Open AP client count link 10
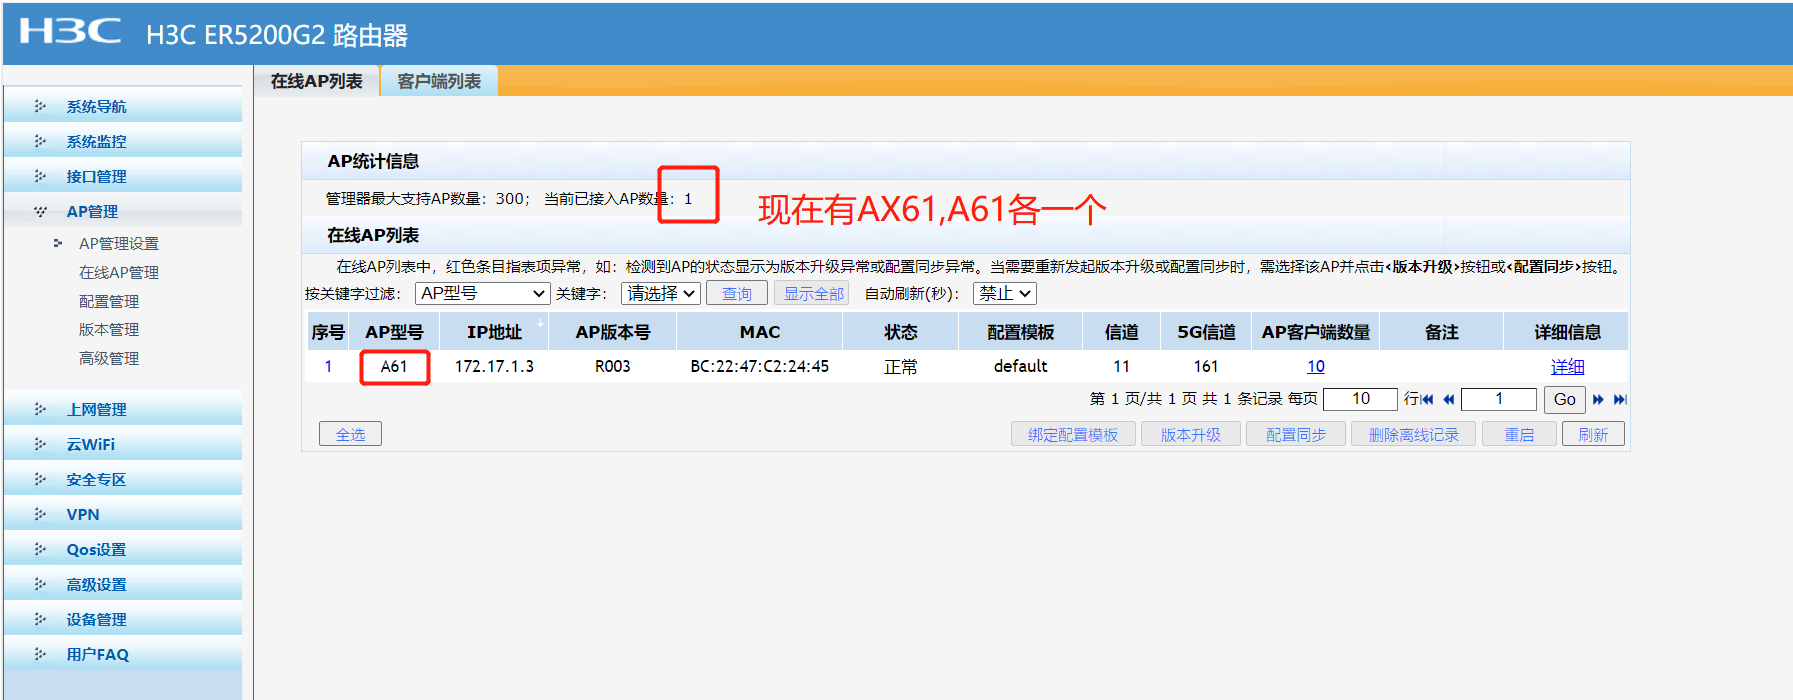This screenshot has width=1793, height=700. pos(1316,366)
